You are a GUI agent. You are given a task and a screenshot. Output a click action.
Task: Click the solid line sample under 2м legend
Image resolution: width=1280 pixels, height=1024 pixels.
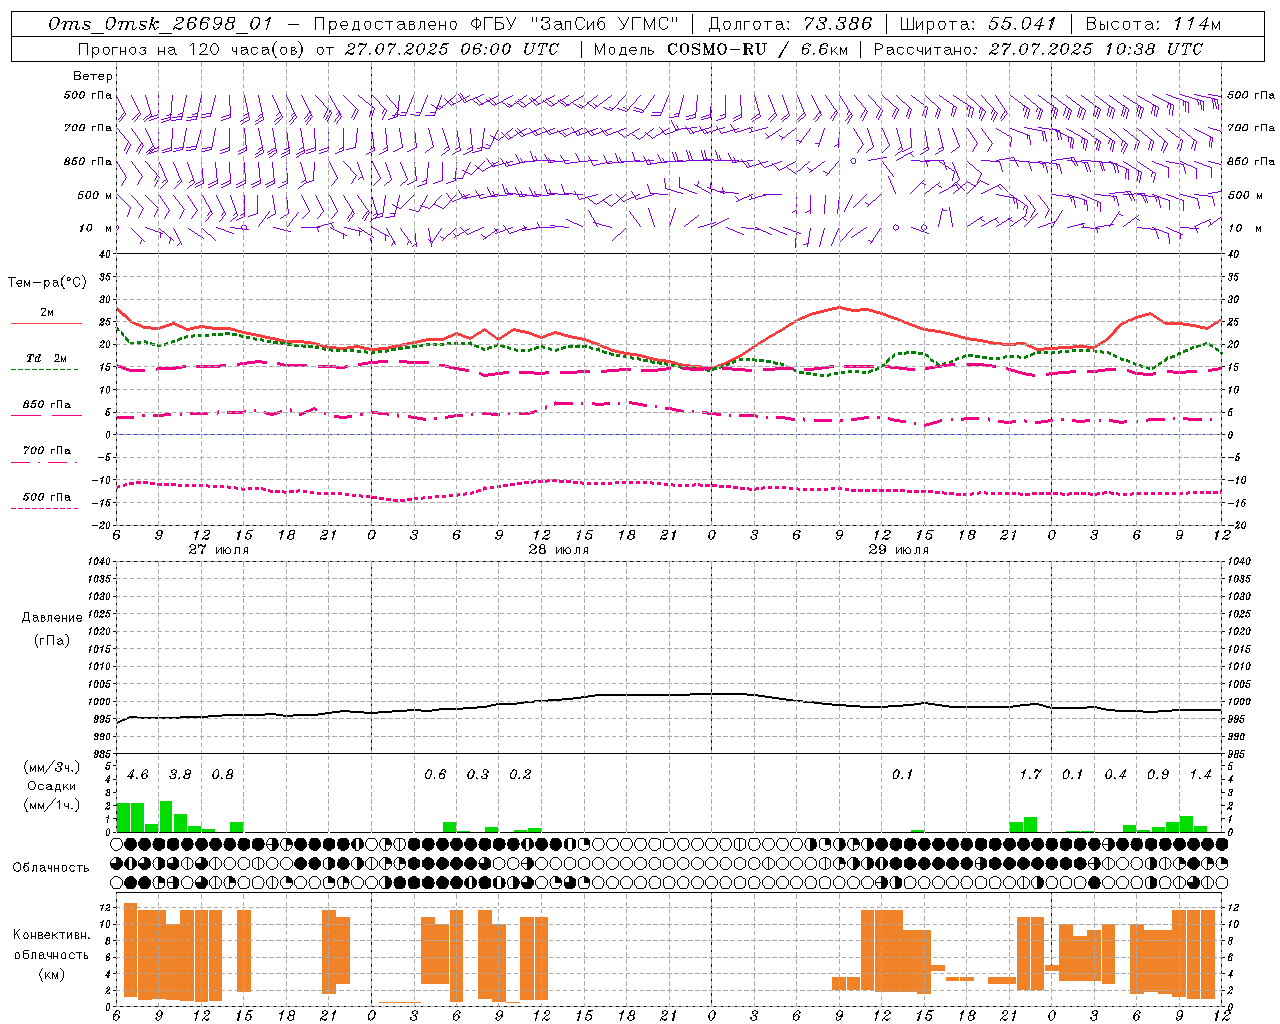(x=46, y=324)
